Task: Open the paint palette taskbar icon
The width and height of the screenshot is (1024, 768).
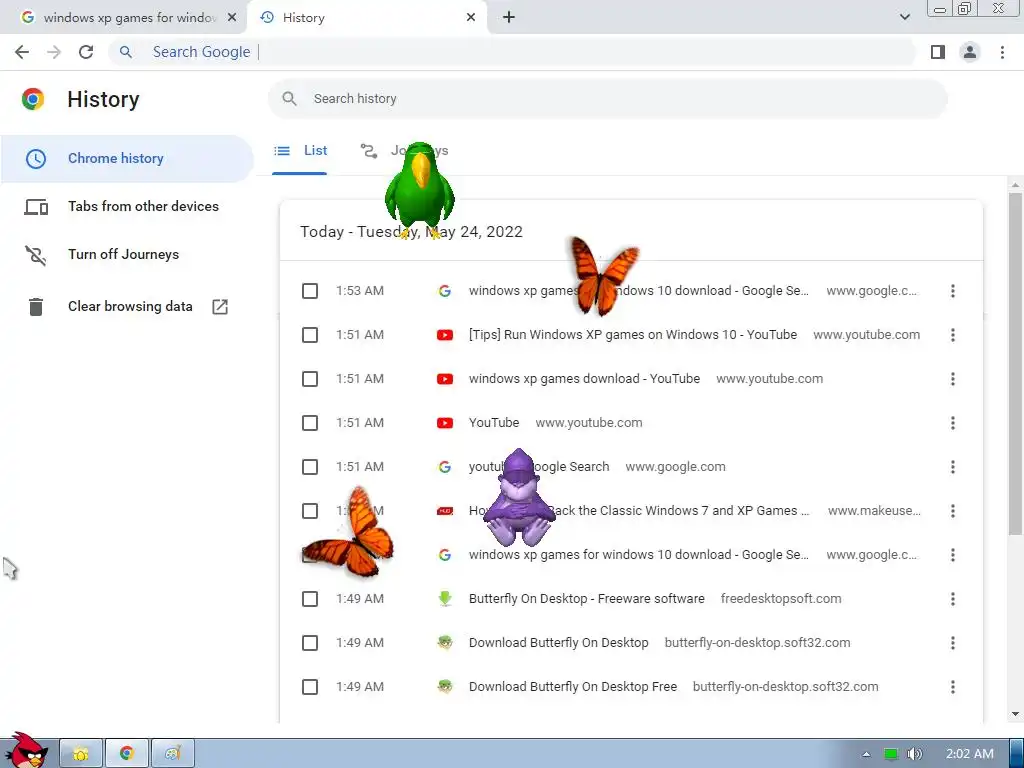Action: [172, 754]
